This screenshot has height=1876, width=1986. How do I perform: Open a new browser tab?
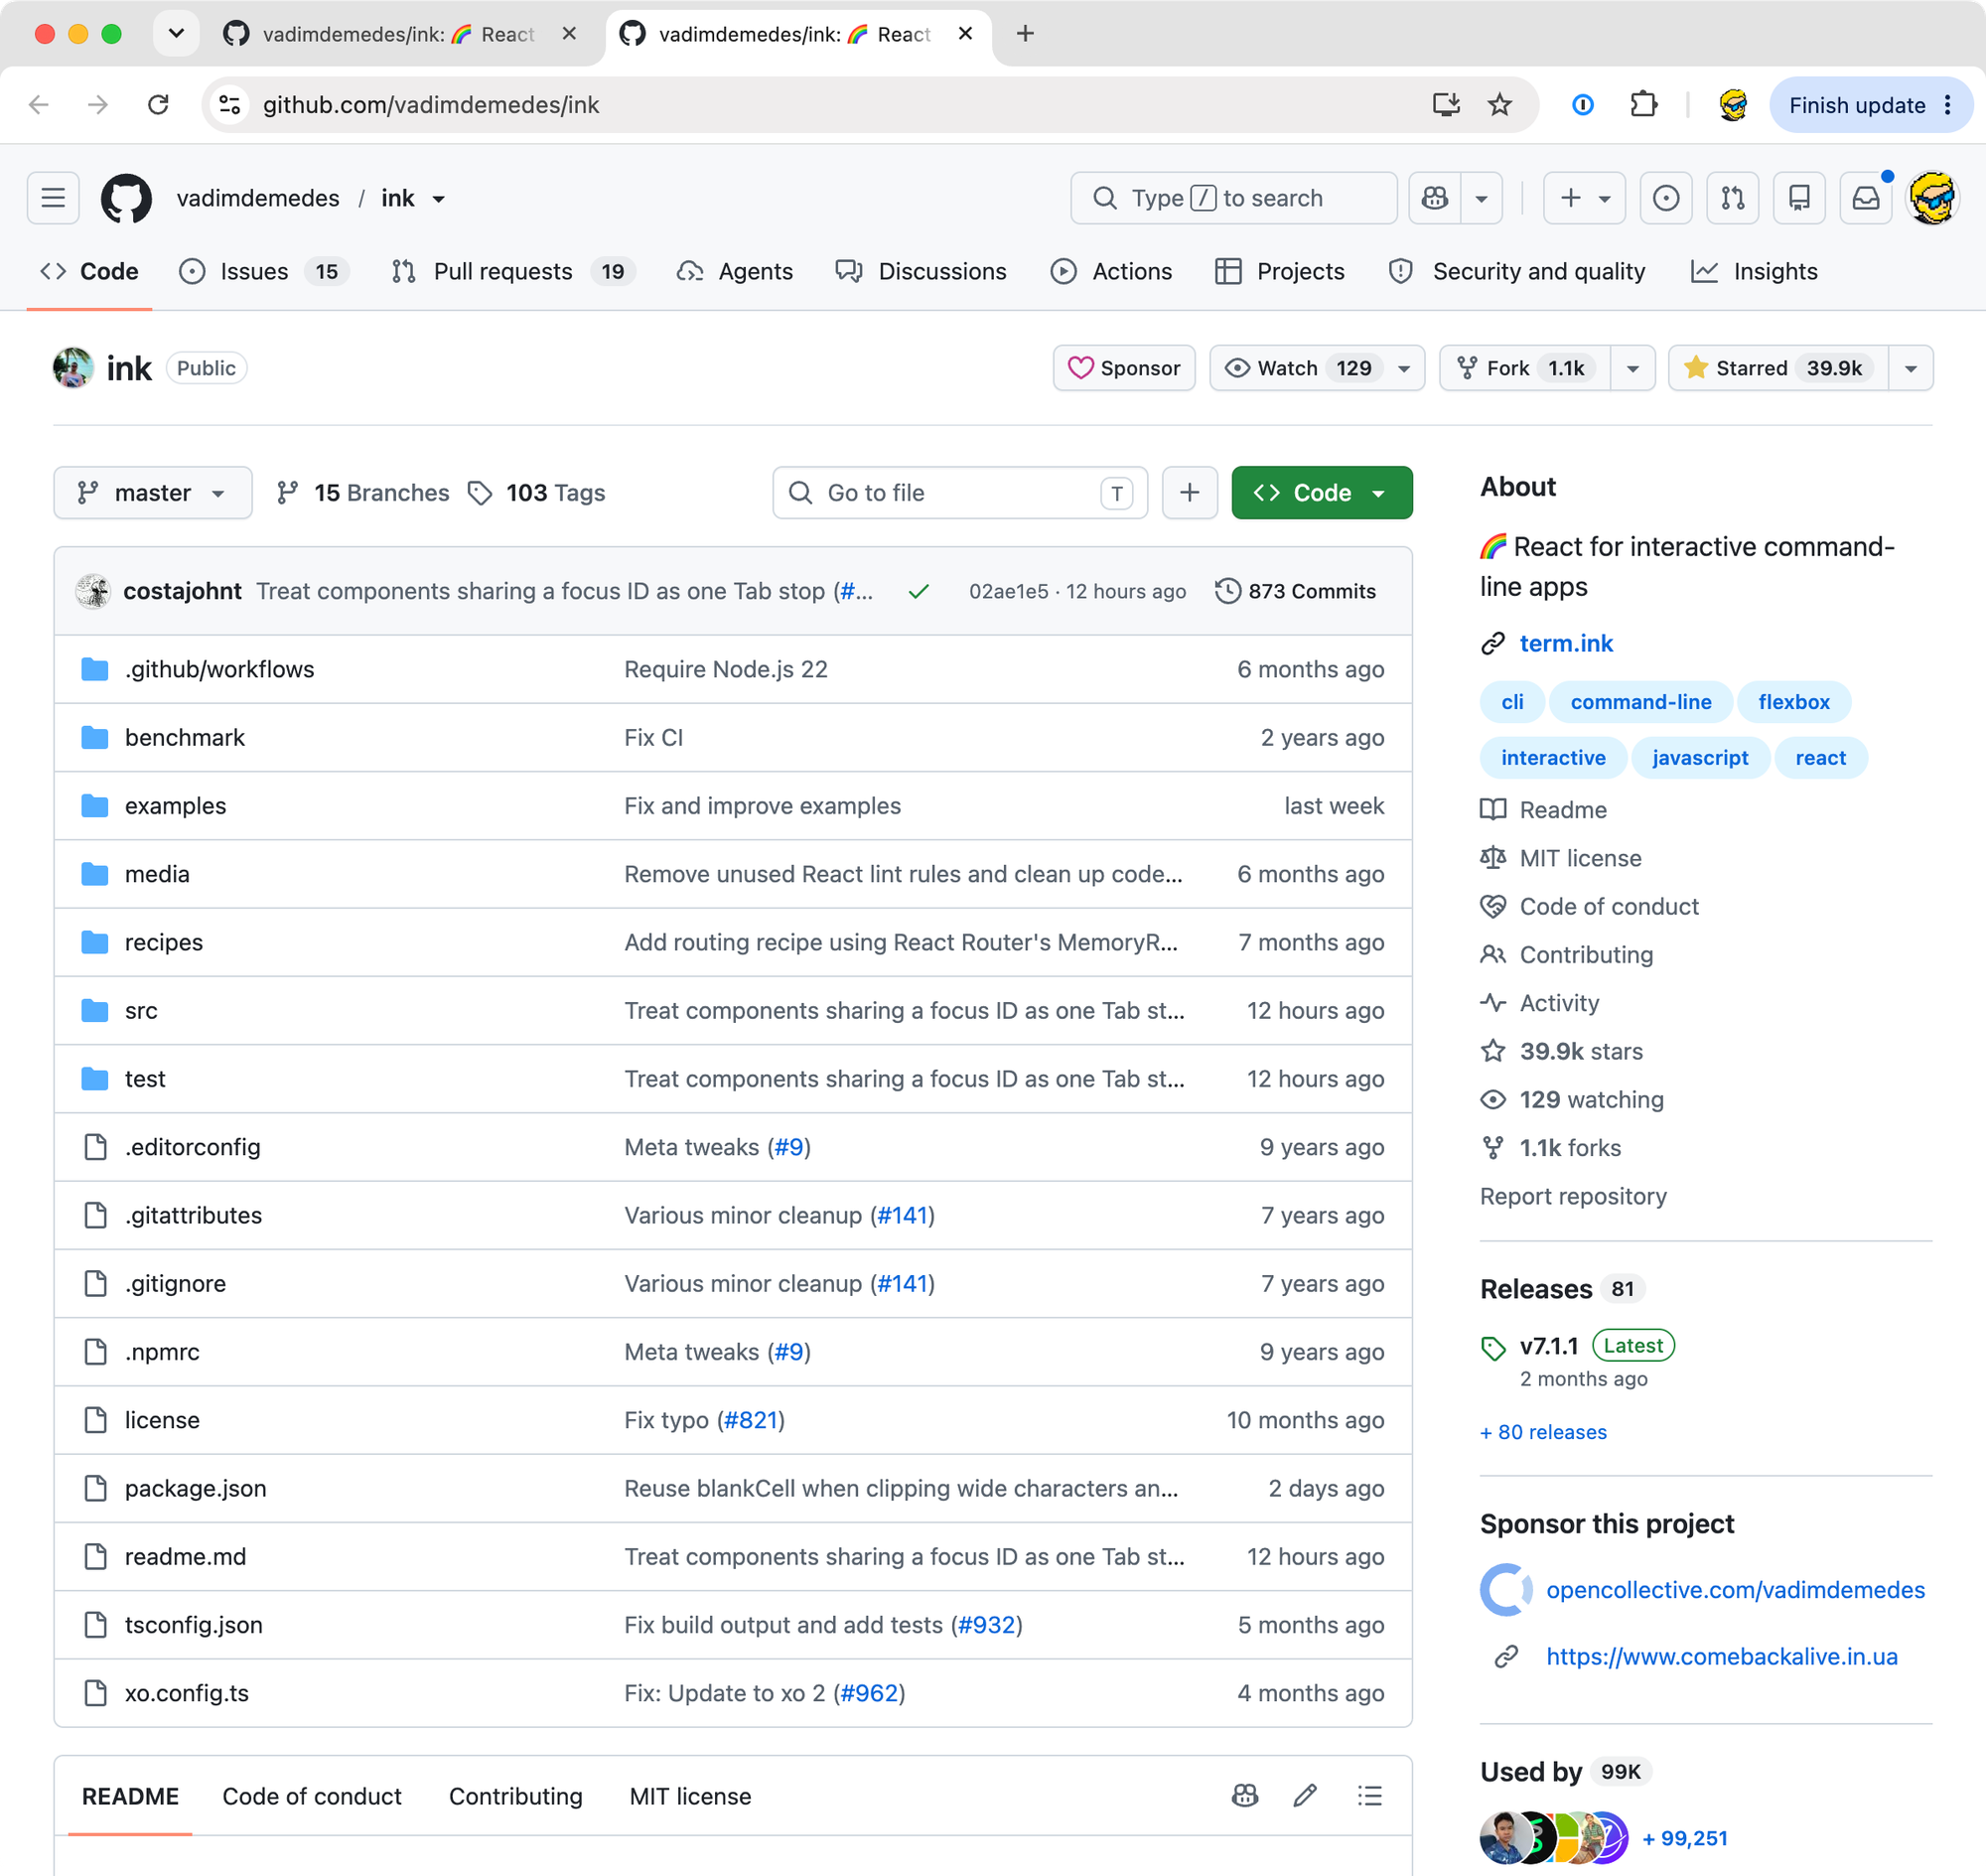[x=1025, y=34]
